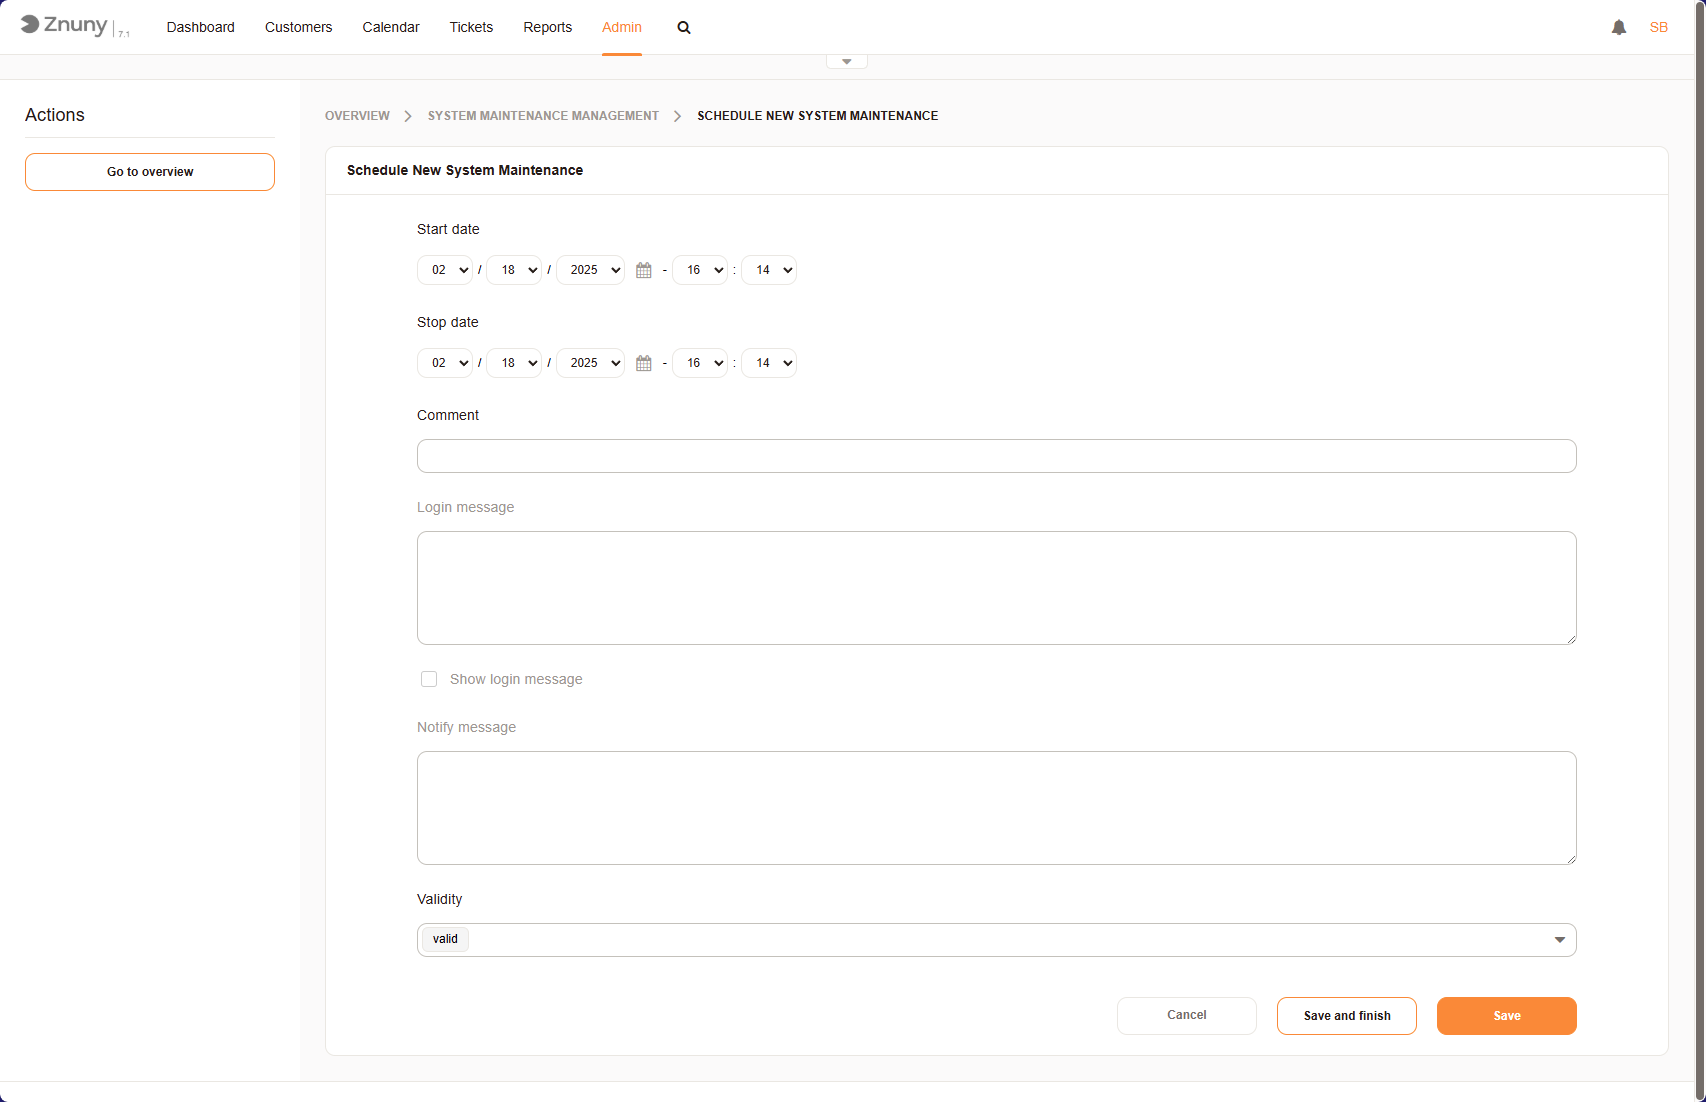
Task: Focus the Comment input field
Action: 996,456
